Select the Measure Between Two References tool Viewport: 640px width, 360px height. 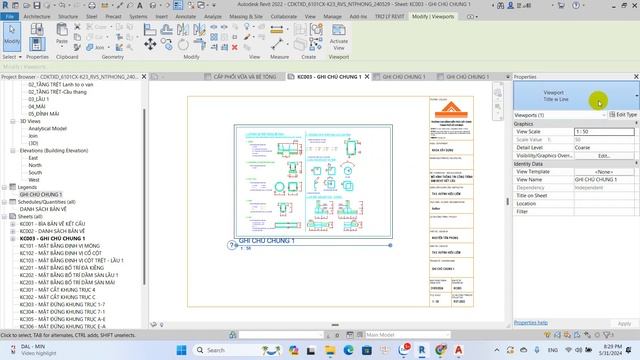pyautogui.click(x=276, y=44)
